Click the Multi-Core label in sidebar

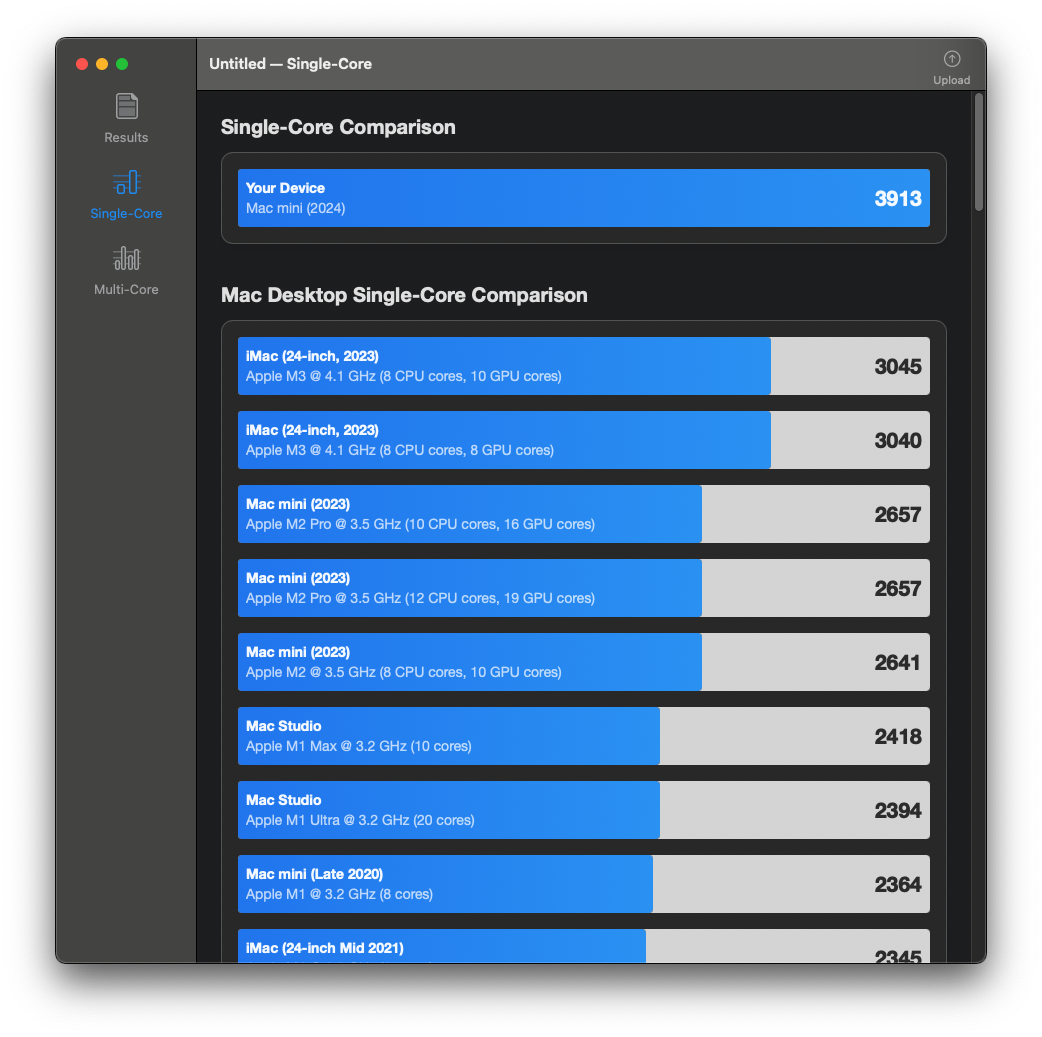click(x=126, y=290)
